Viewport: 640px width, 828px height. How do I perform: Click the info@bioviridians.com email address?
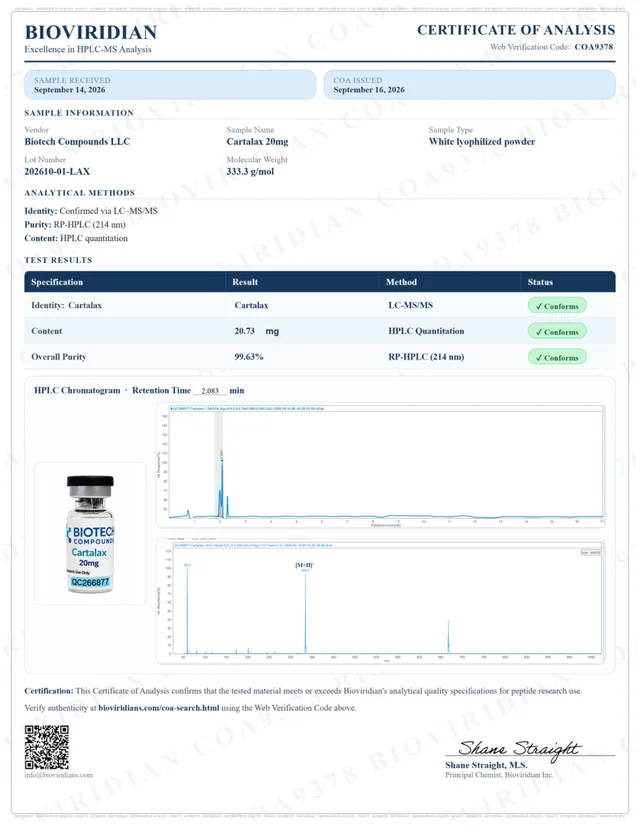tap(58, 775)
